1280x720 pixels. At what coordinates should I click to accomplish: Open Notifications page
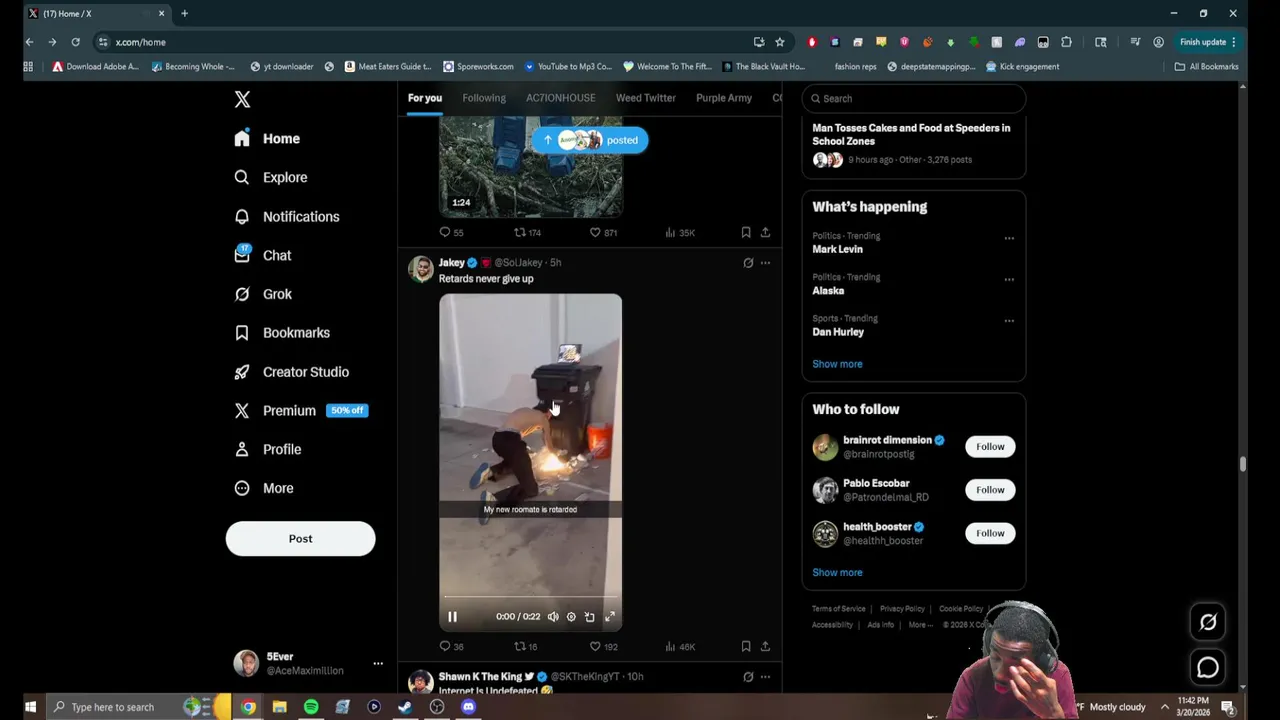pos(286,216)
